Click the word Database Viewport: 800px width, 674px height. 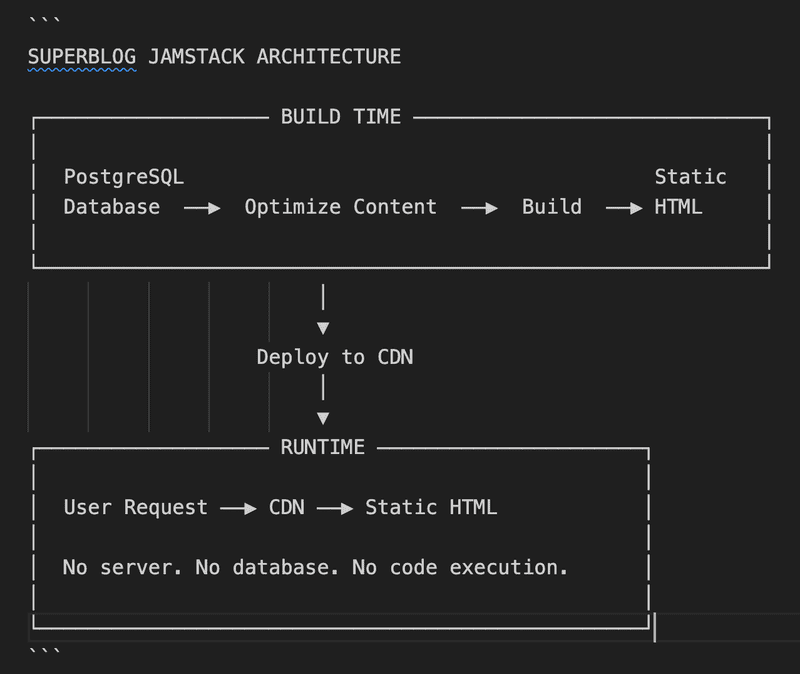tap(112, 207)
